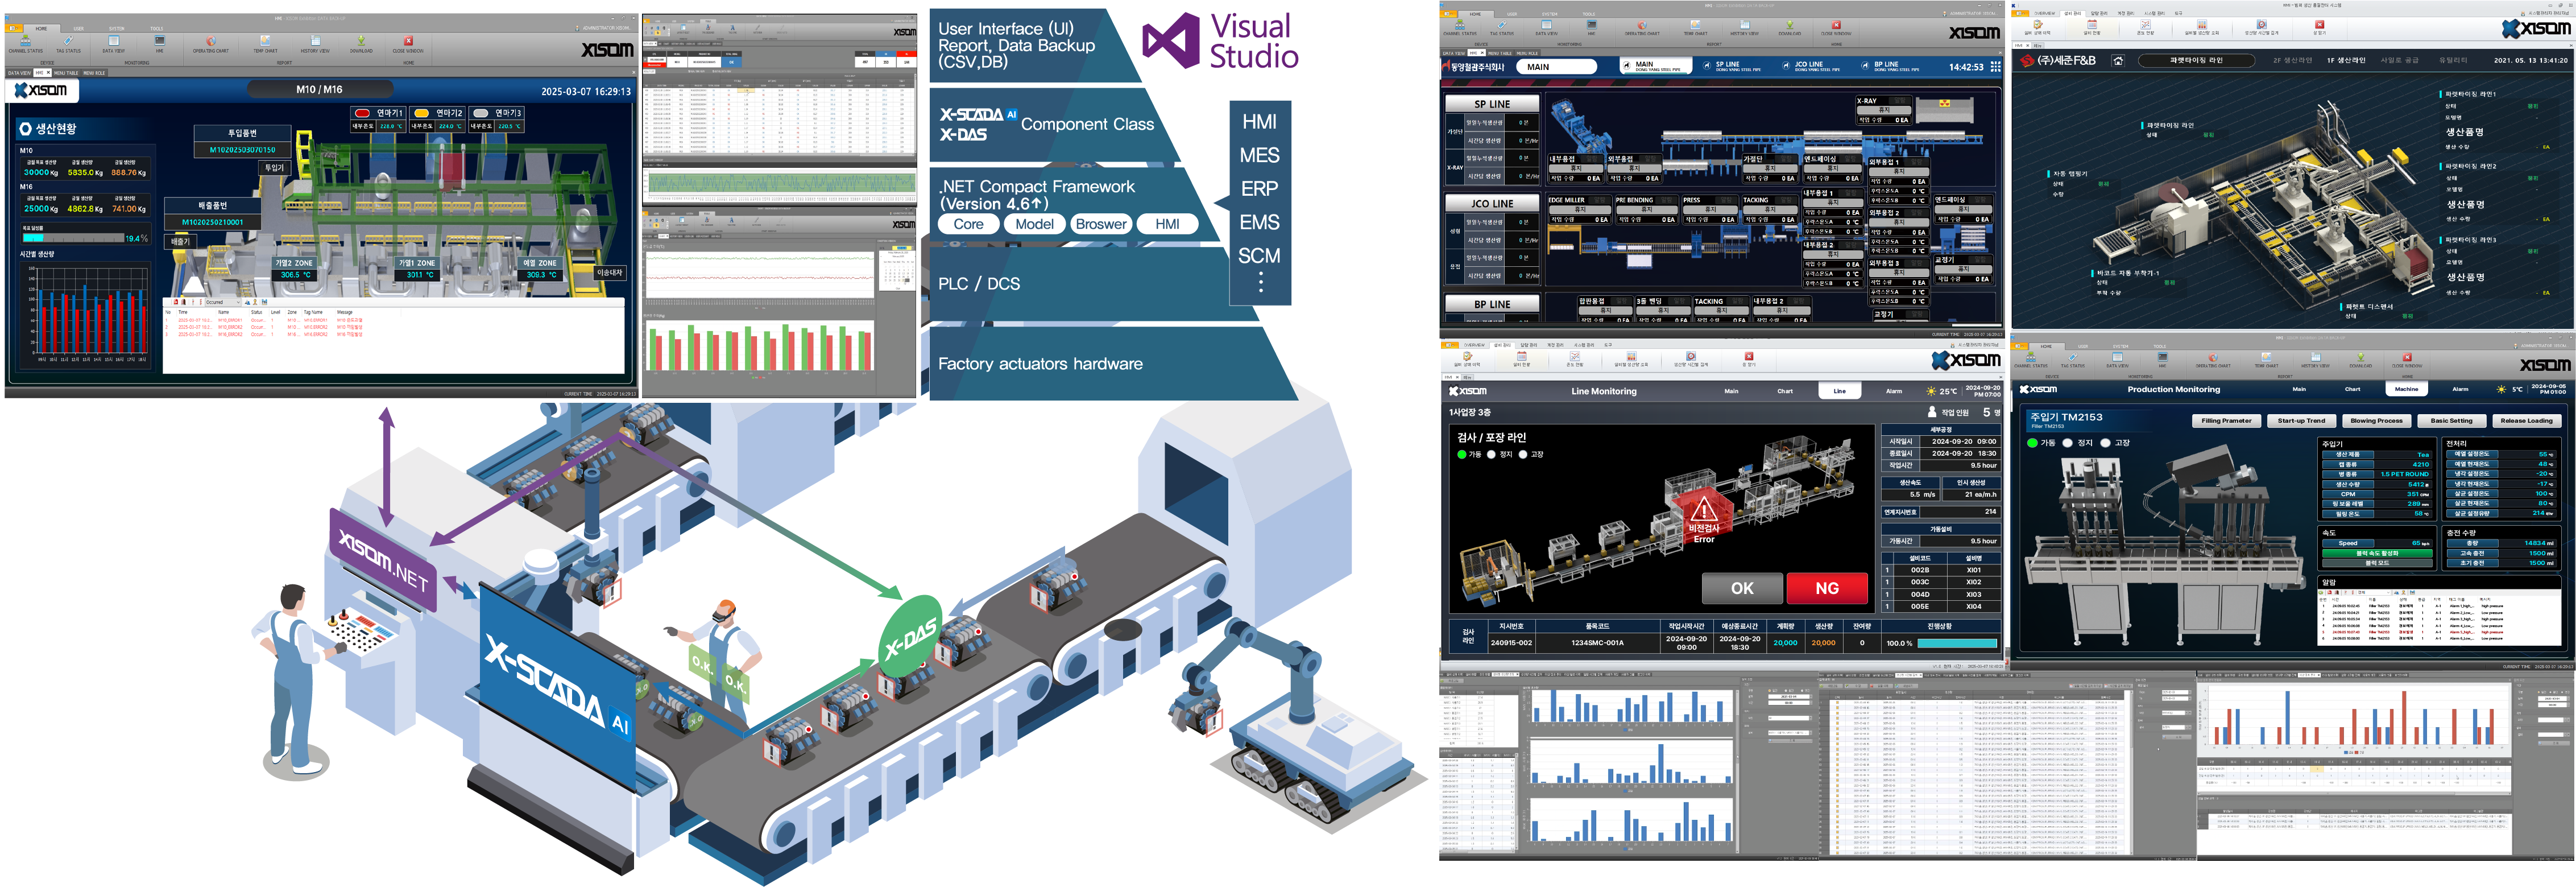2576x887 pixels.
Task: Click Release Loading button
Action: [x=2526, y=421]
